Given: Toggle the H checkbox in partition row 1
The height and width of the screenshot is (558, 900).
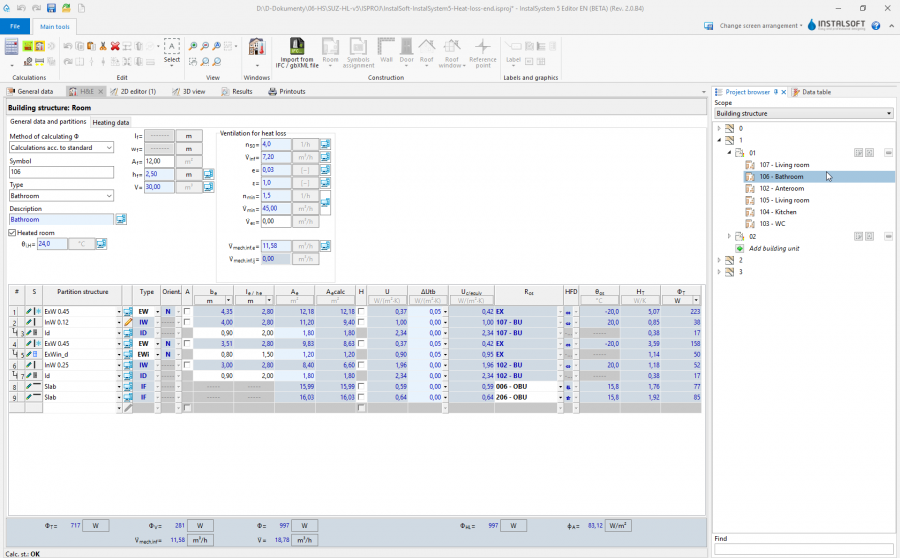Looking at the screenshot, I should (362, 312).
